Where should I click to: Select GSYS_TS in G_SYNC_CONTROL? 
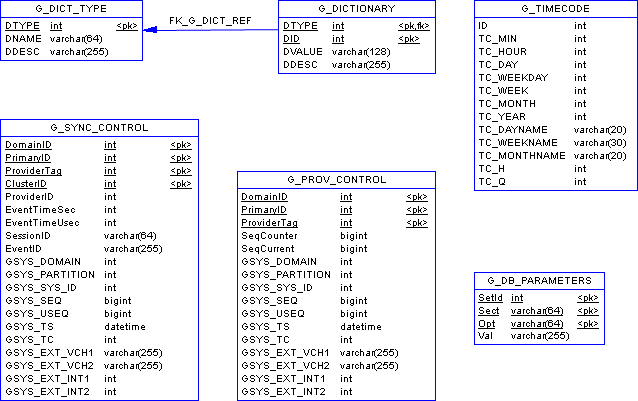coord(29,327)
